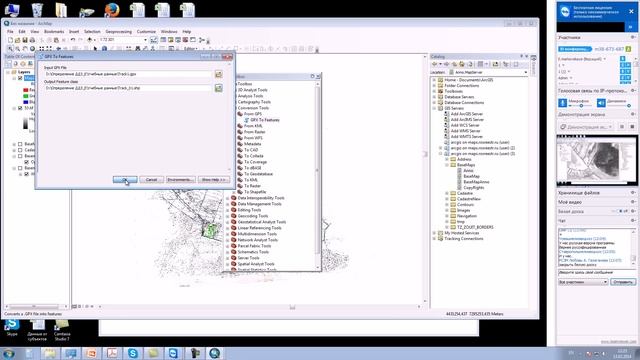Open the Selection menu
The height and width of the screenshot is (360, 640).
tap(92, 31)
